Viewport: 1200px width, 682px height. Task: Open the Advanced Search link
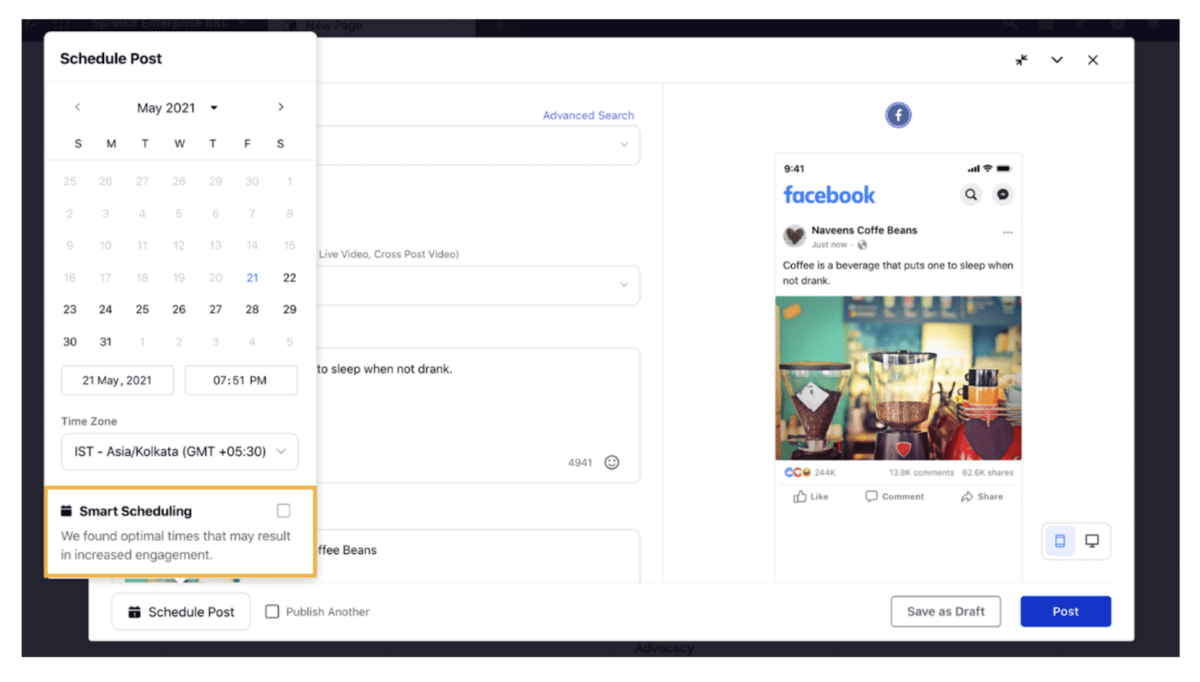tap(588, 115)
